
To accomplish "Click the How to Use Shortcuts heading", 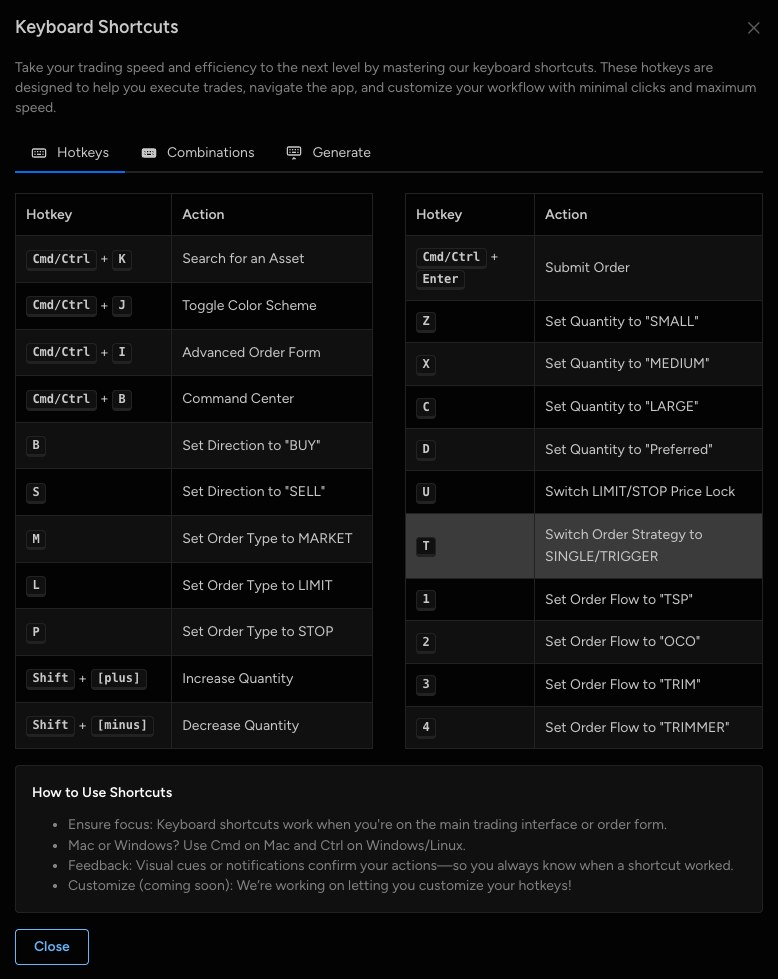I will tap(102, 792).
